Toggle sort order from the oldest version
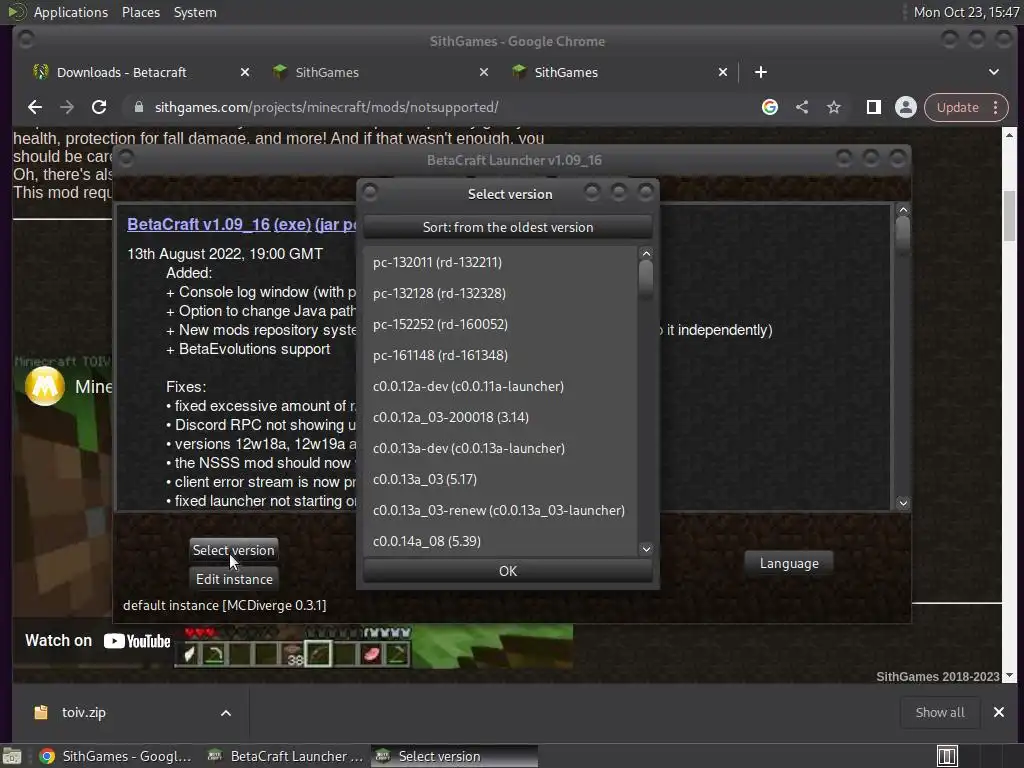Screen dimensions: 1024x768 pos(508,227)
